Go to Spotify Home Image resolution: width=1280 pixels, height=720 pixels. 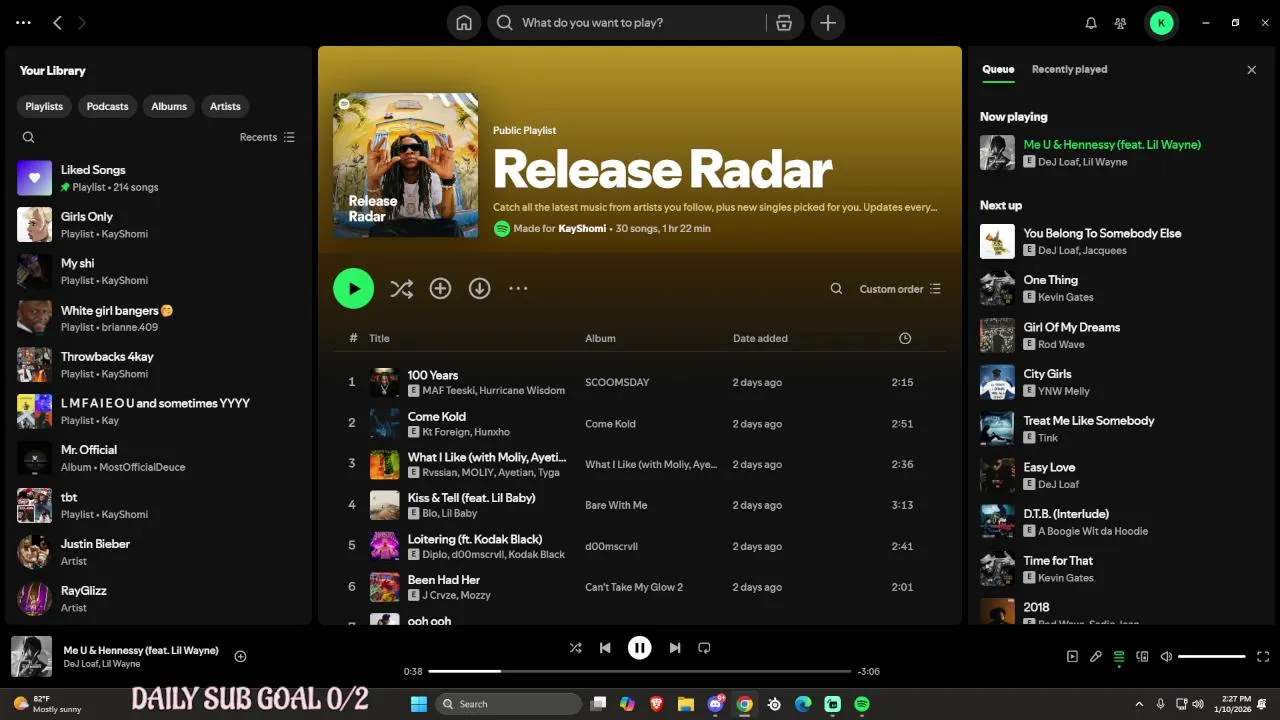click(x=463, y=22)
